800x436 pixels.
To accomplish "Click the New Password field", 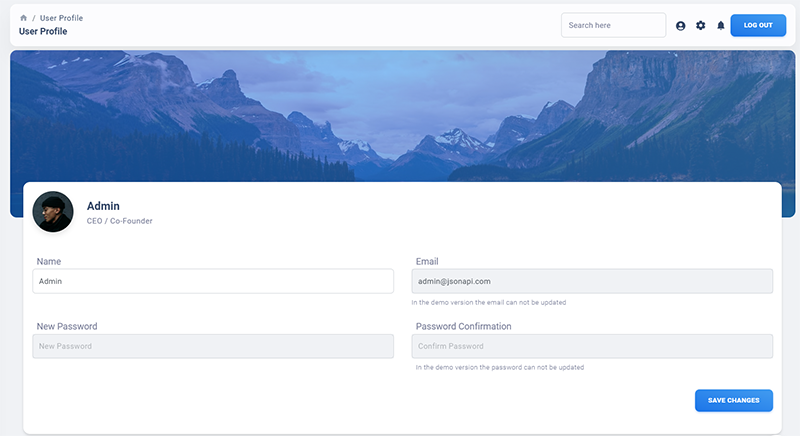I will pyautogui.click(x=213, y=346).
